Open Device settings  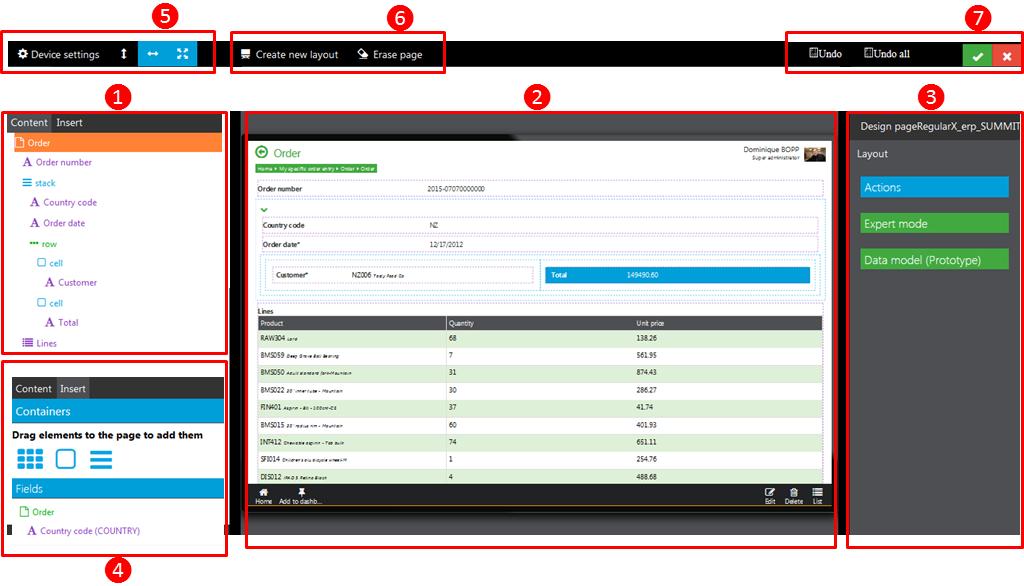(59, 54)
